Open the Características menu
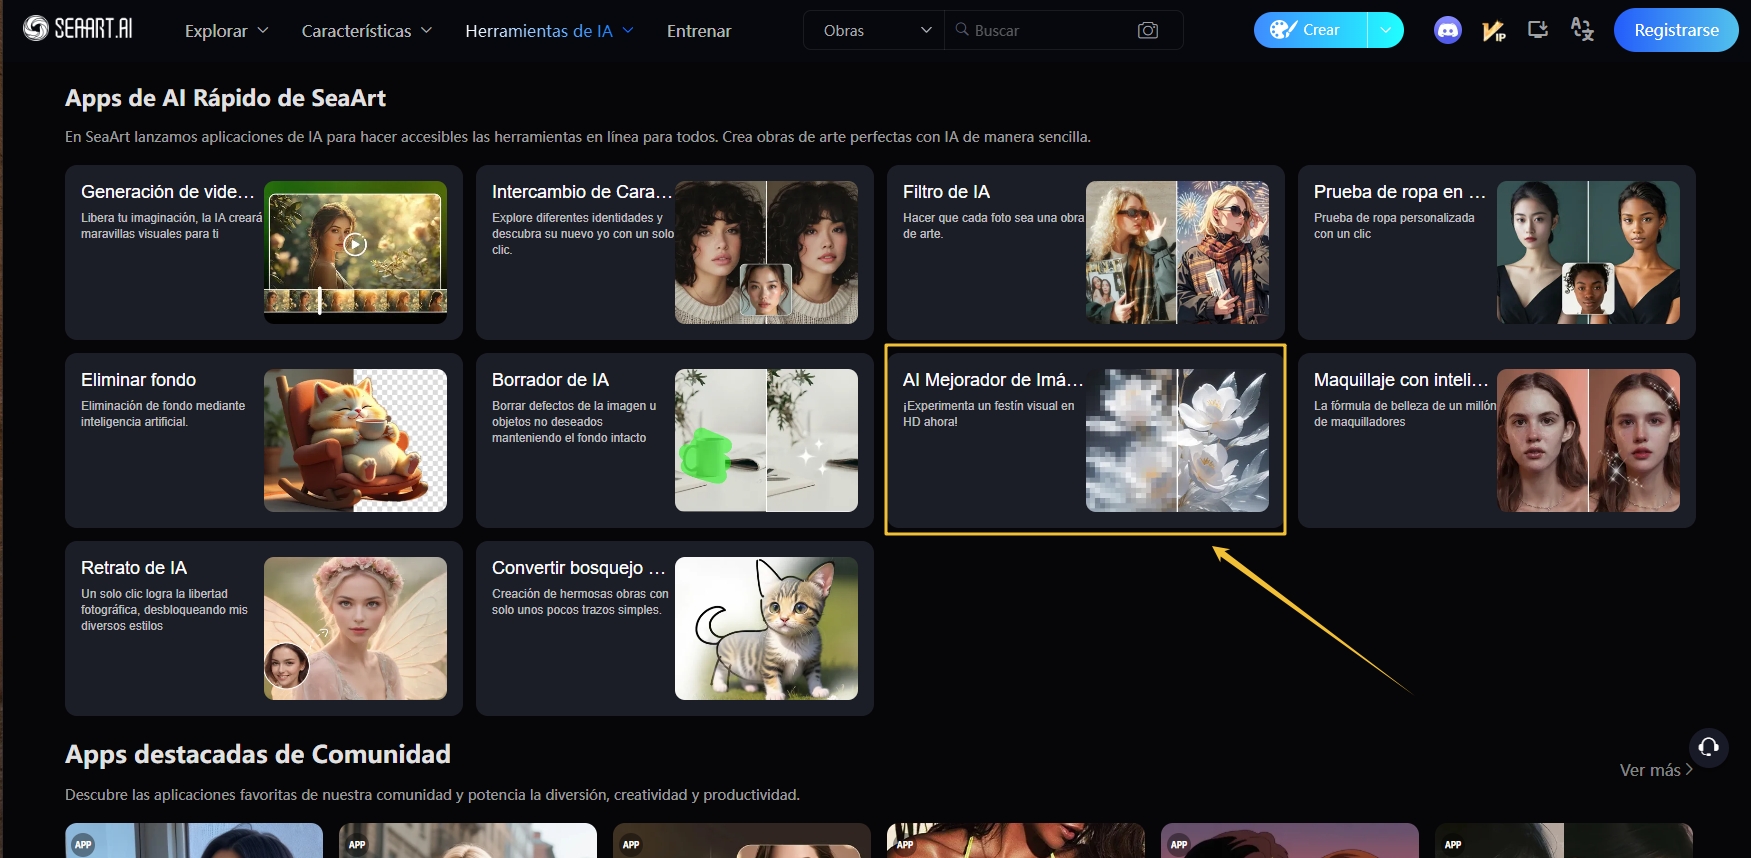This screenshot has width=1751, height=858. 366,31
